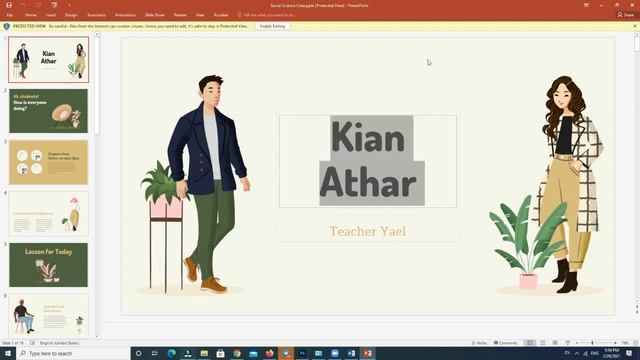The height and width of the screenshot is (360, 640).
Task: Open the File menu
Action: 9,15
